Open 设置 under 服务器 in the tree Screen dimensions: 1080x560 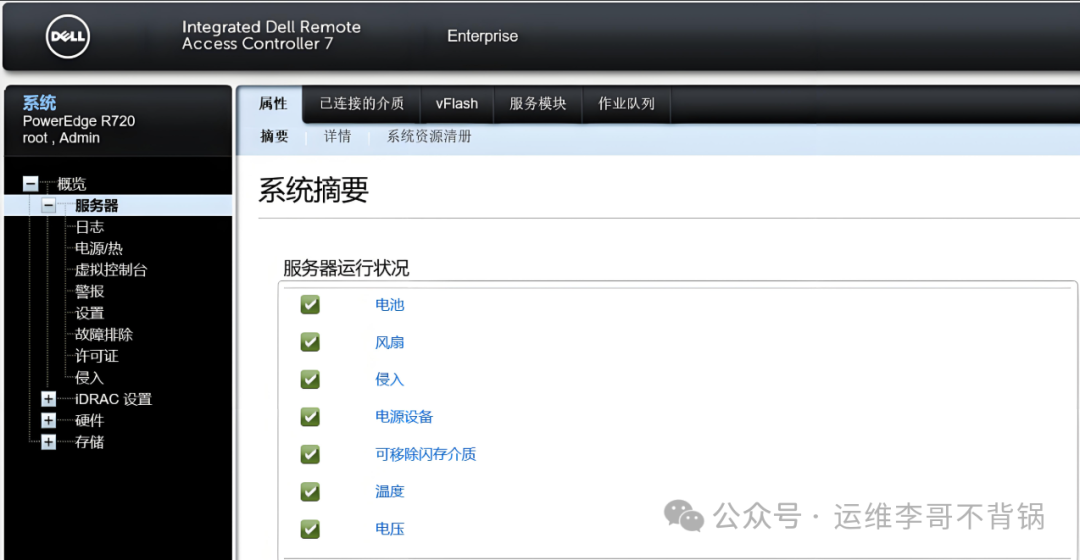tap(90, 313)
